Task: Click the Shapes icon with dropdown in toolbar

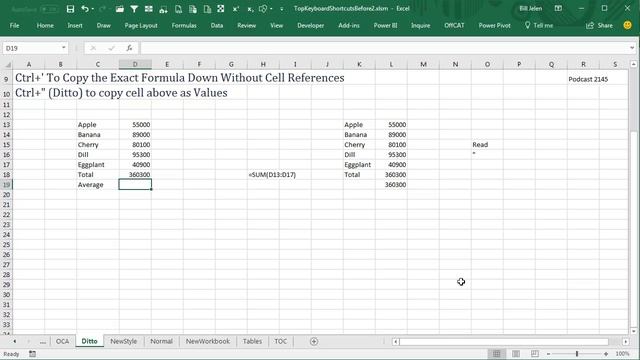Action: 265,9
